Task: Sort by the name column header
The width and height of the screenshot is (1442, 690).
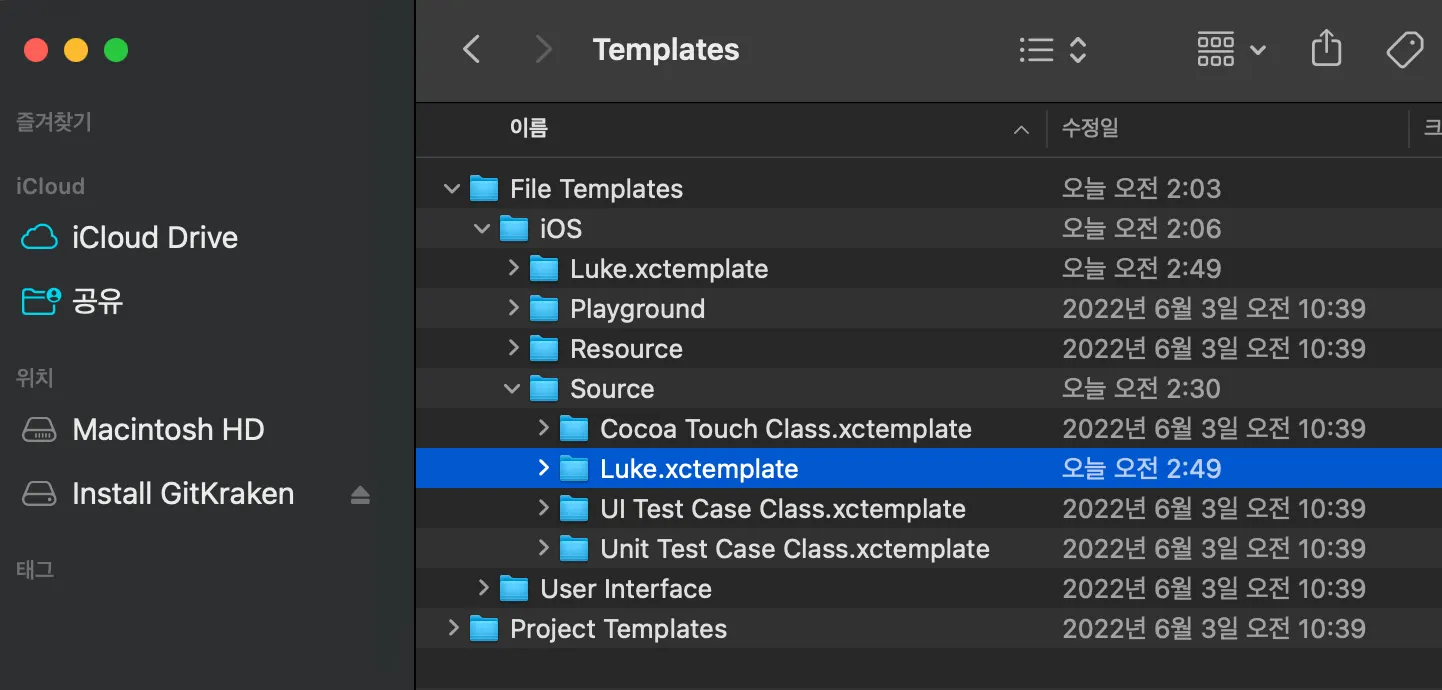Action: (529, 128)
